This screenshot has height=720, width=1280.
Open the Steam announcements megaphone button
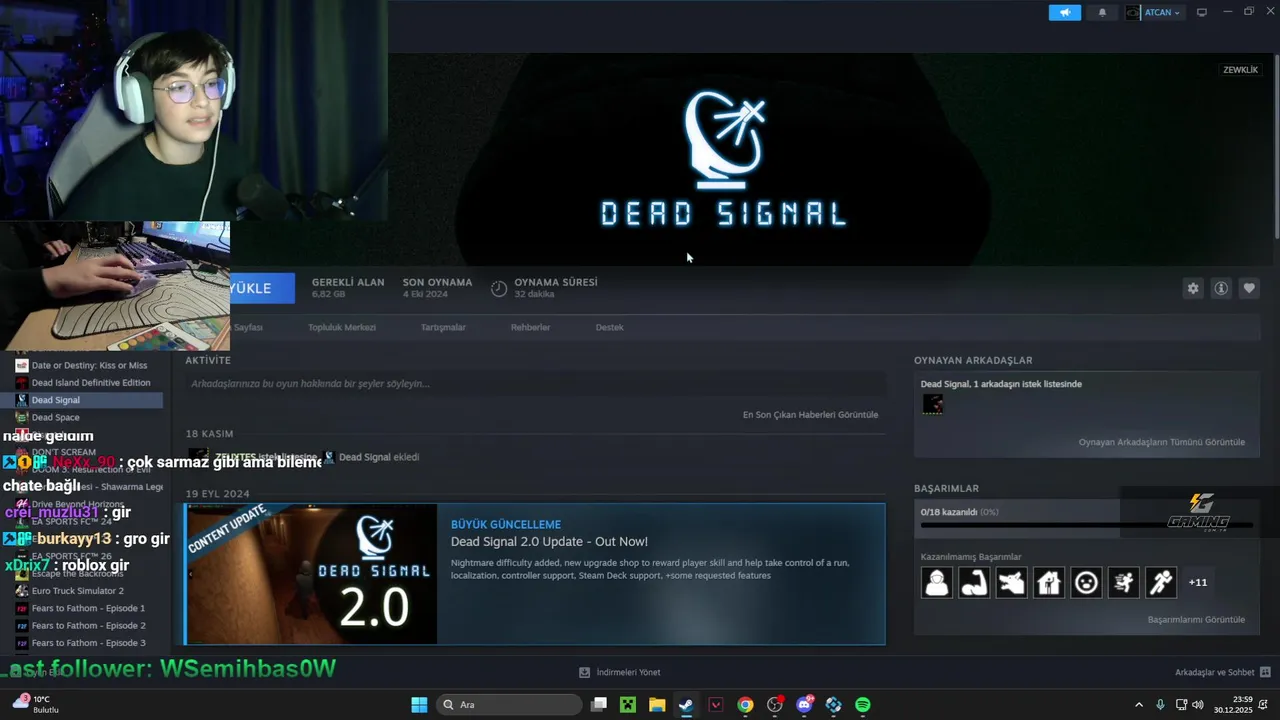1065,12
